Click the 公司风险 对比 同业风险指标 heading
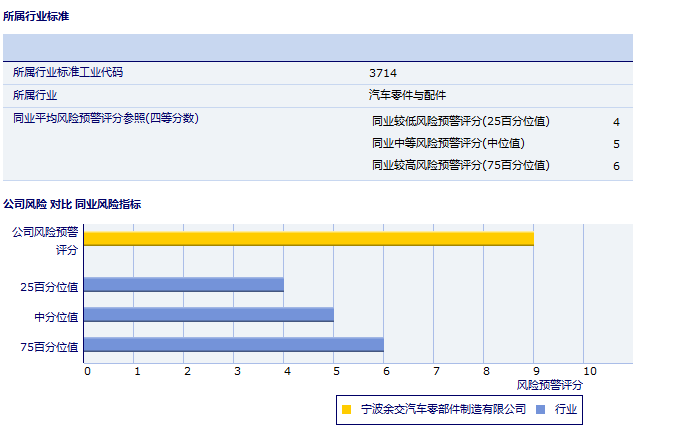Screen dimensions: 677x429 (72, 204)
